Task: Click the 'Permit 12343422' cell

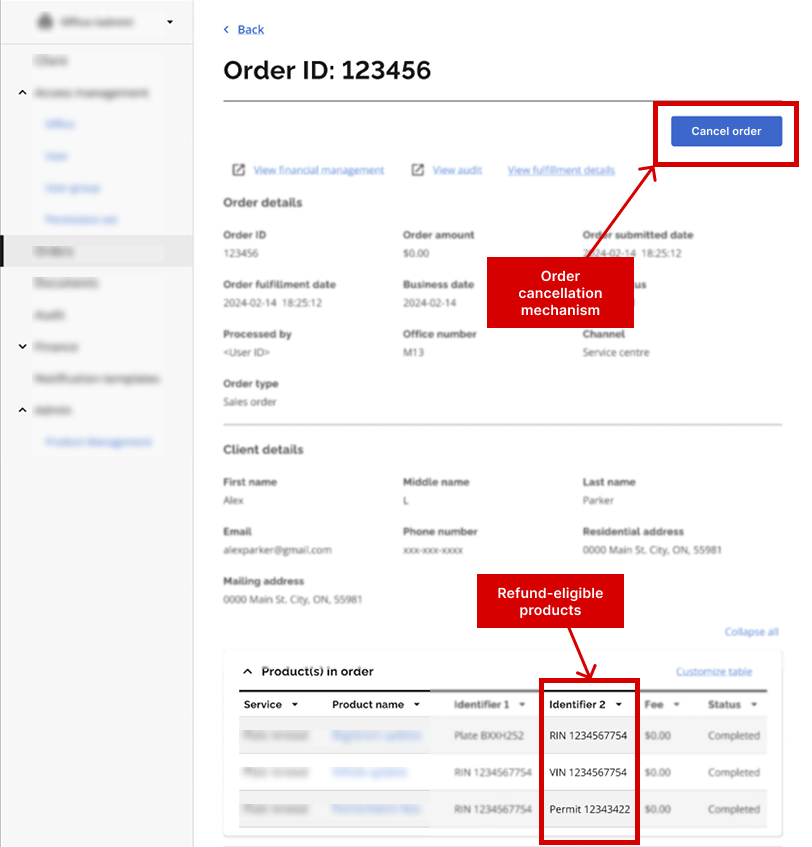Action: coord(589,809)
